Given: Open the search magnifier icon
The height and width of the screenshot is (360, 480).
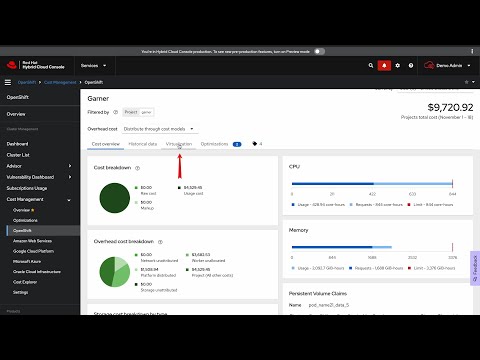Looking at the screenshot, I should coord(371,66).
